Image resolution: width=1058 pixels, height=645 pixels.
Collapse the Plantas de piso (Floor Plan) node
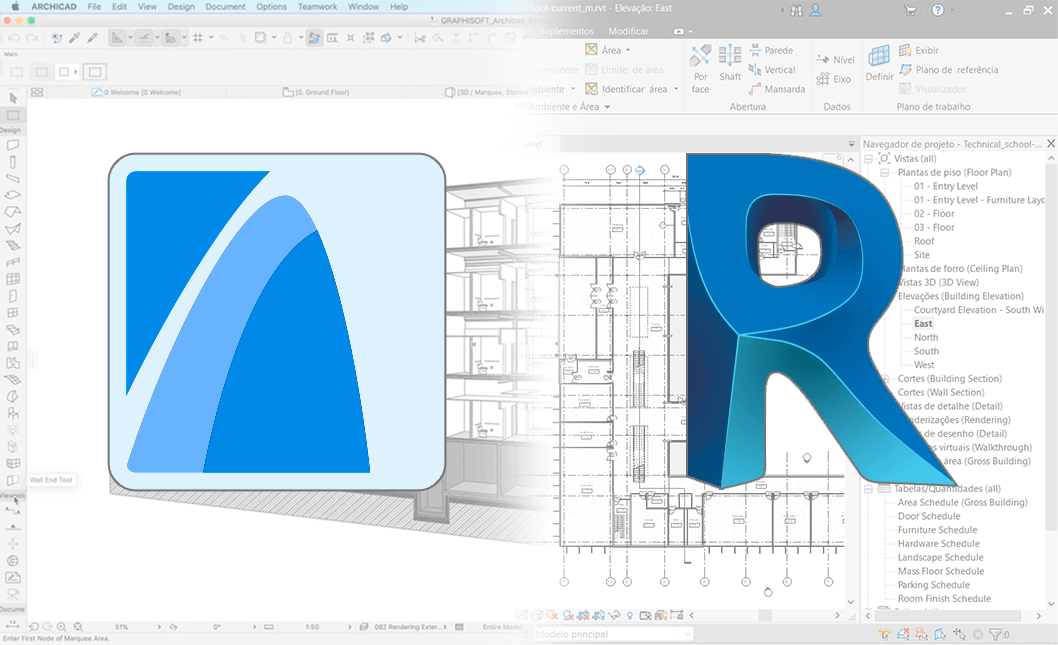pyautogui.click(x=884, y=173)
